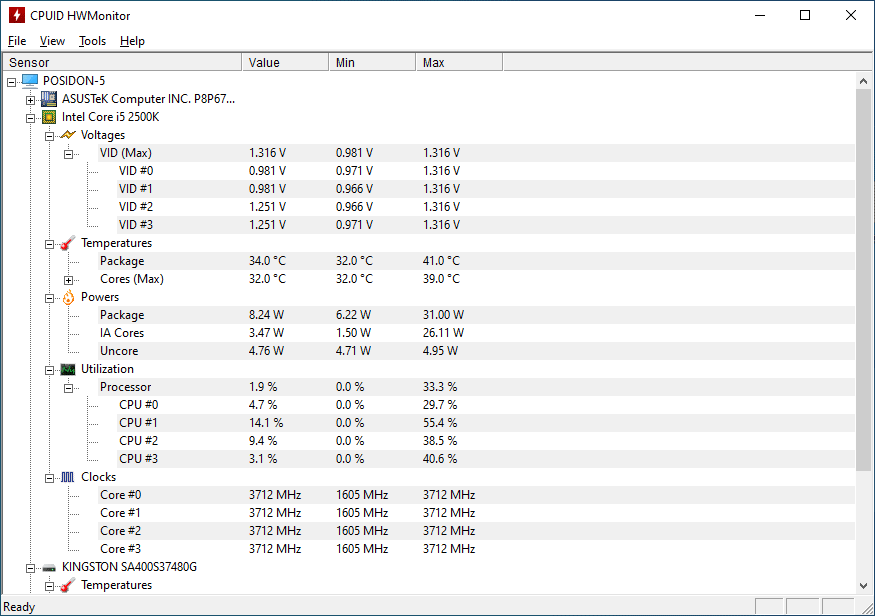
Task: Open the File menu
Action: (x=17, y=41)
